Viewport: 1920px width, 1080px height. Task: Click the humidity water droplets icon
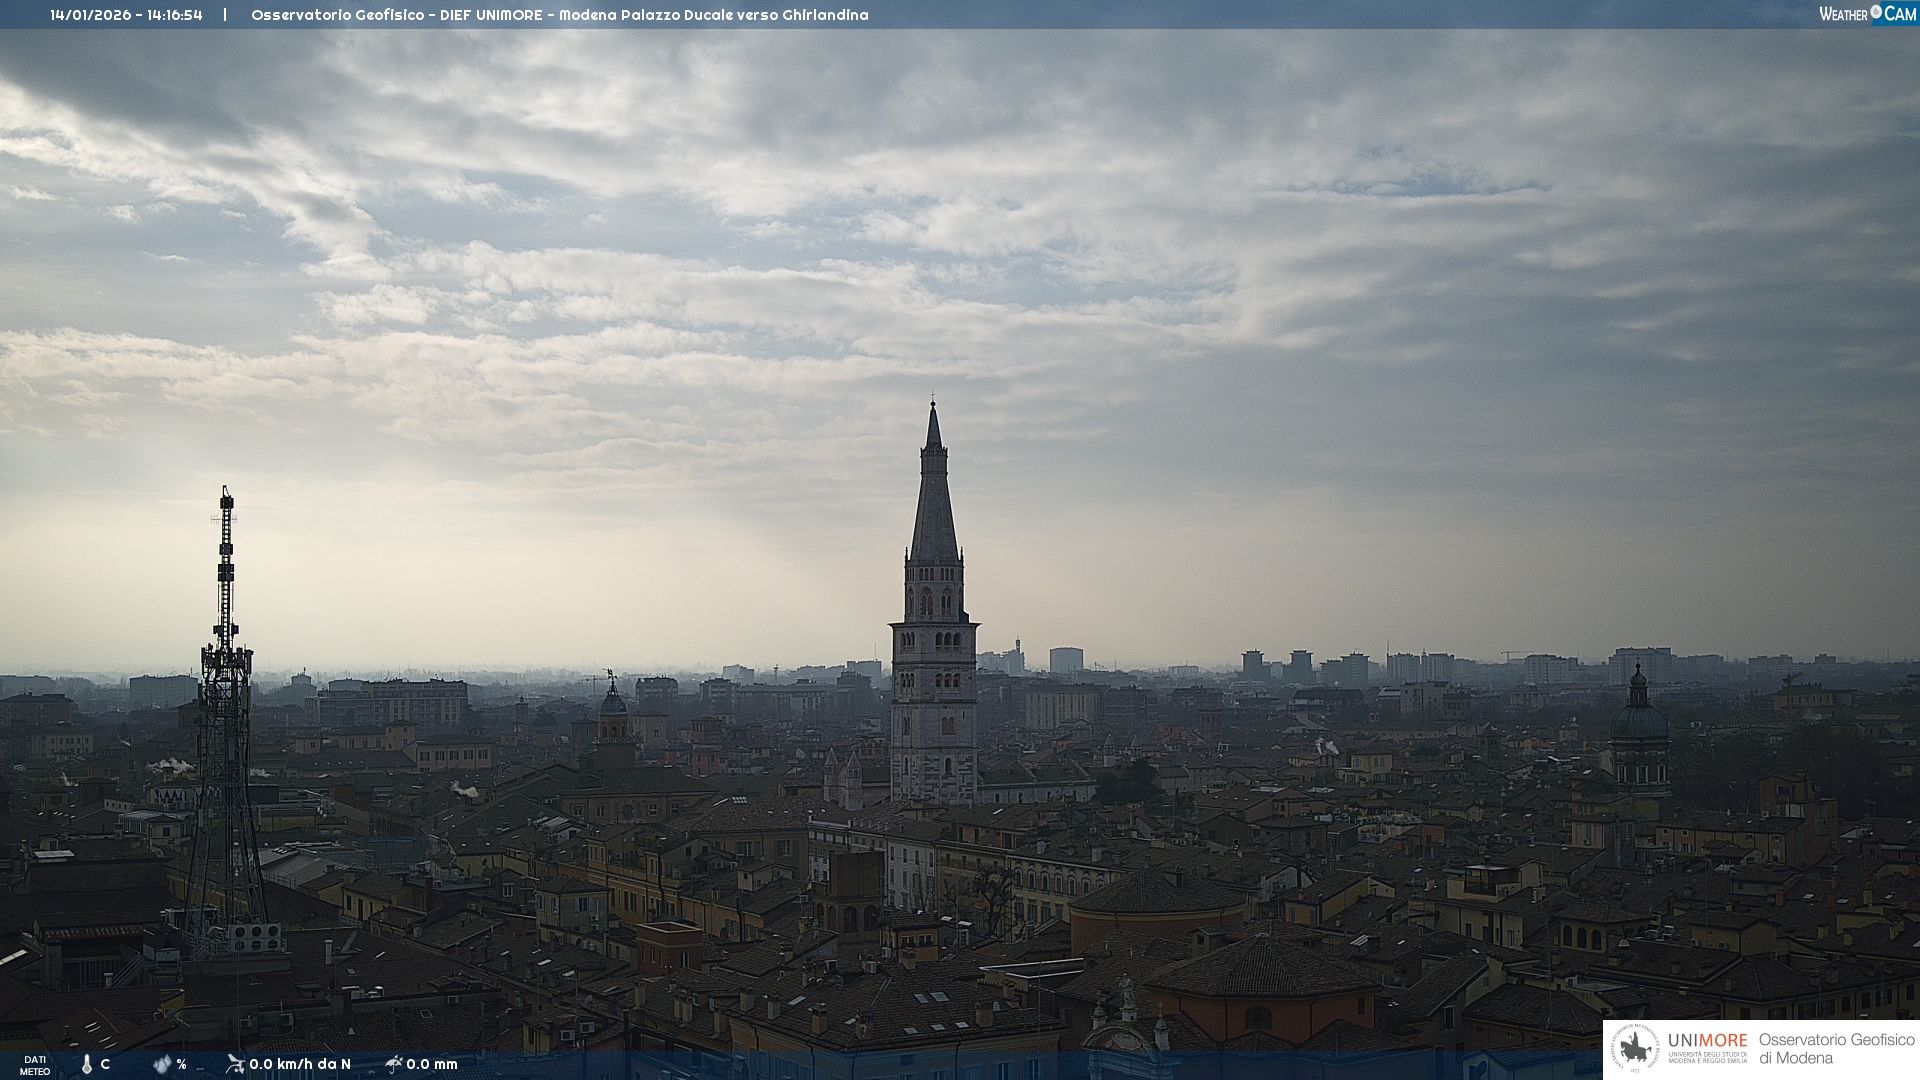point(162,1064)
